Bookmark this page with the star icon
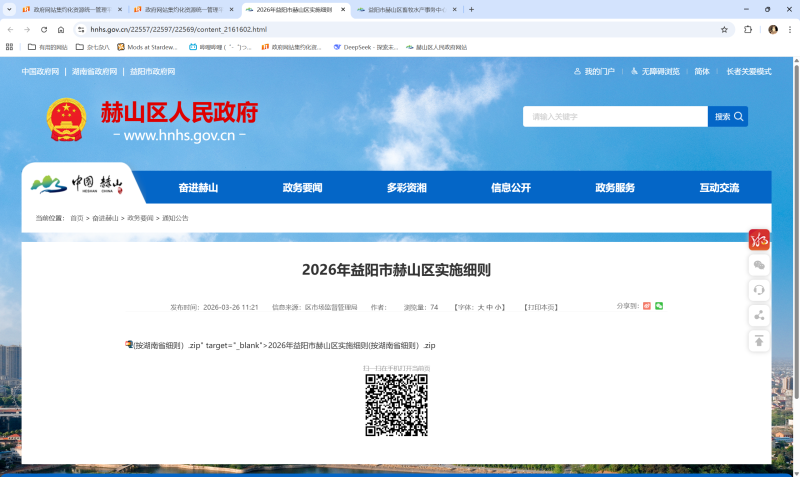The height and width of the screenshot is (477, 800). coord(724,30)
